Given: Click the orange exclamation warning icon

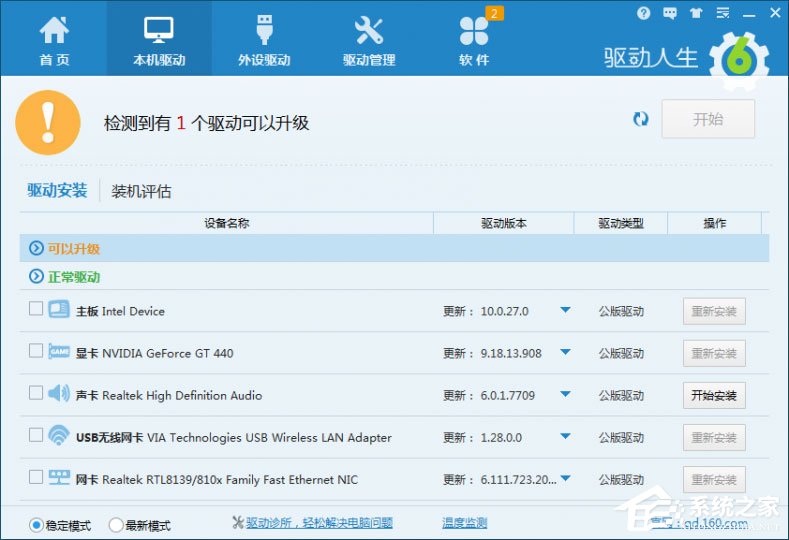Looking at the screenshot, I should coord(48,122).
